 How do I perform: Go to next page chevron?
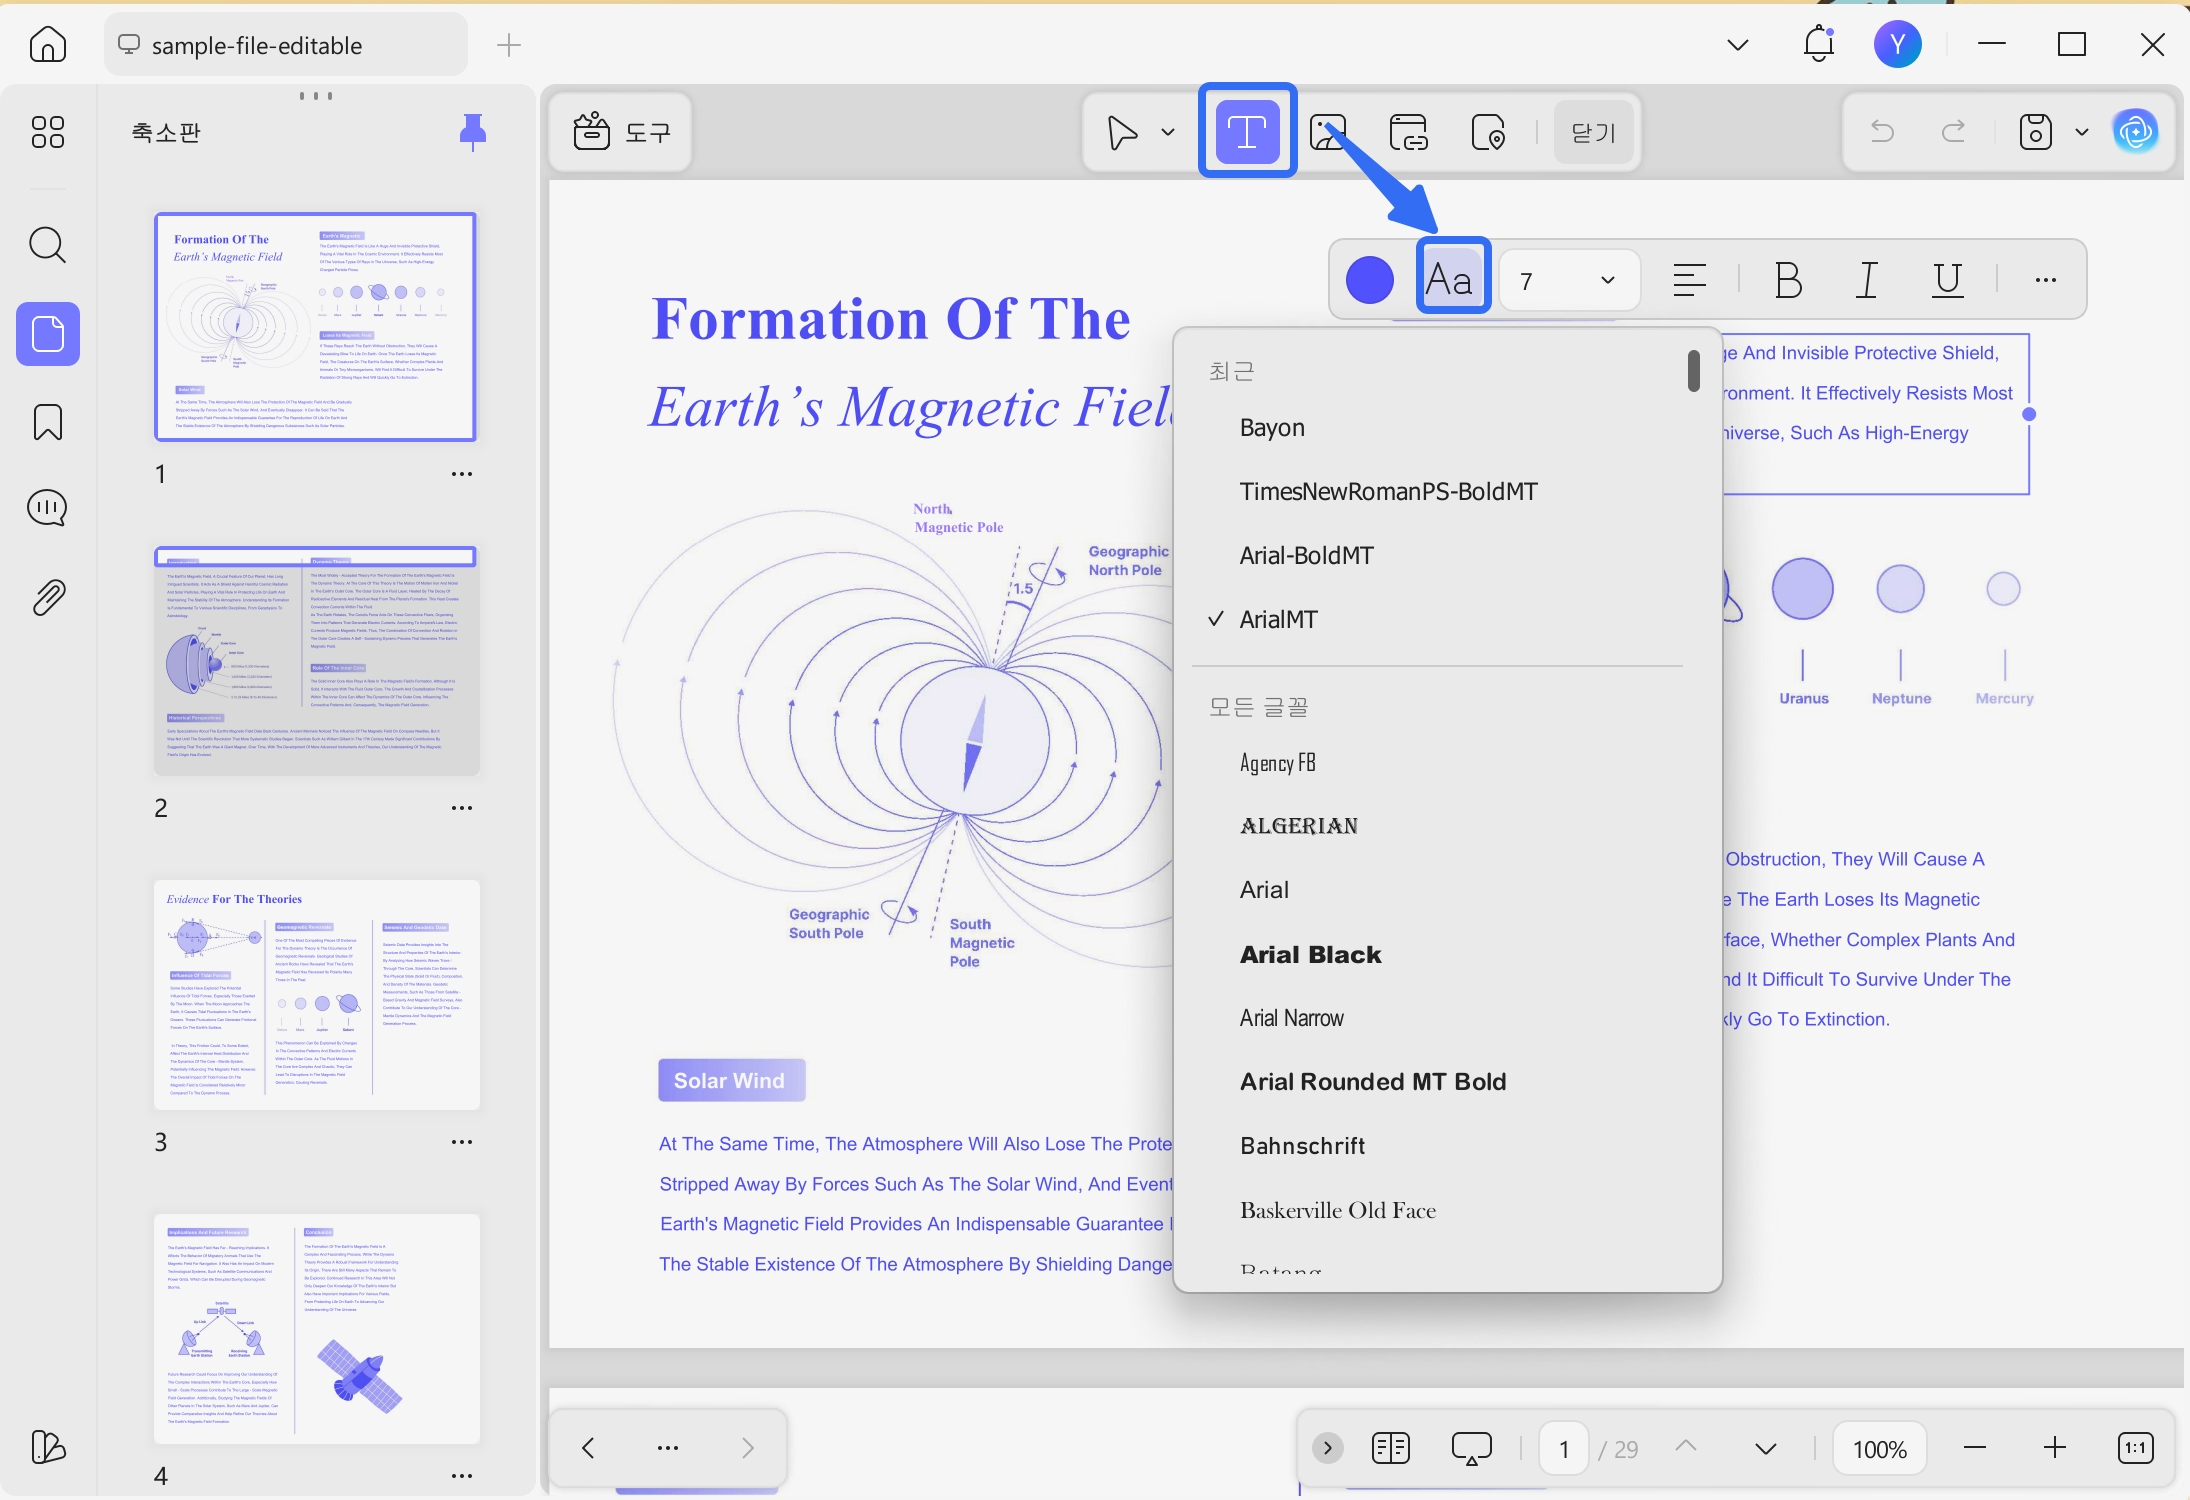point(1766,1449)
